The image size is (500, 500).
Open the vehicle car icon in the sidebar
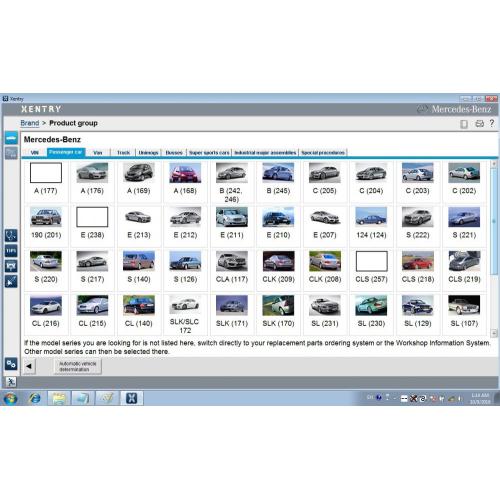tap(11, 138)
